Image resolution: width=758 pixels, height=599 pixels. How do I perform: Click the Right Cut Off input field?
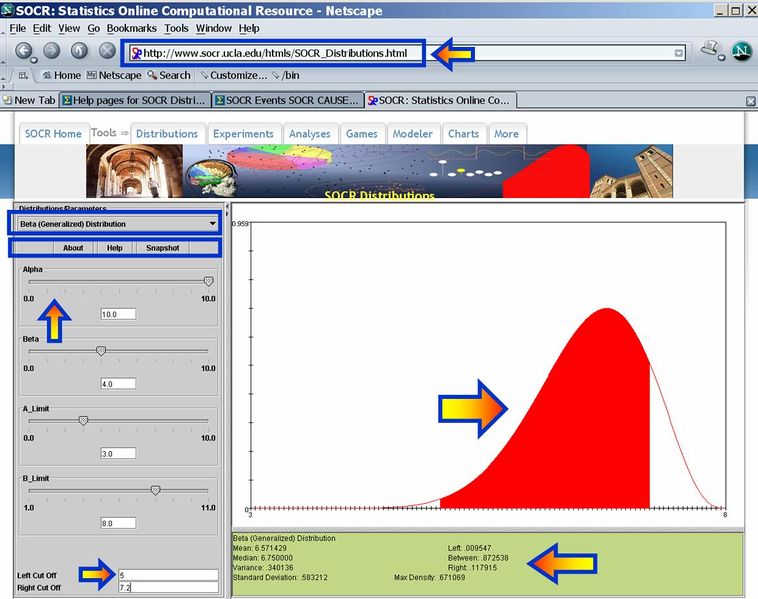point(168,588)
